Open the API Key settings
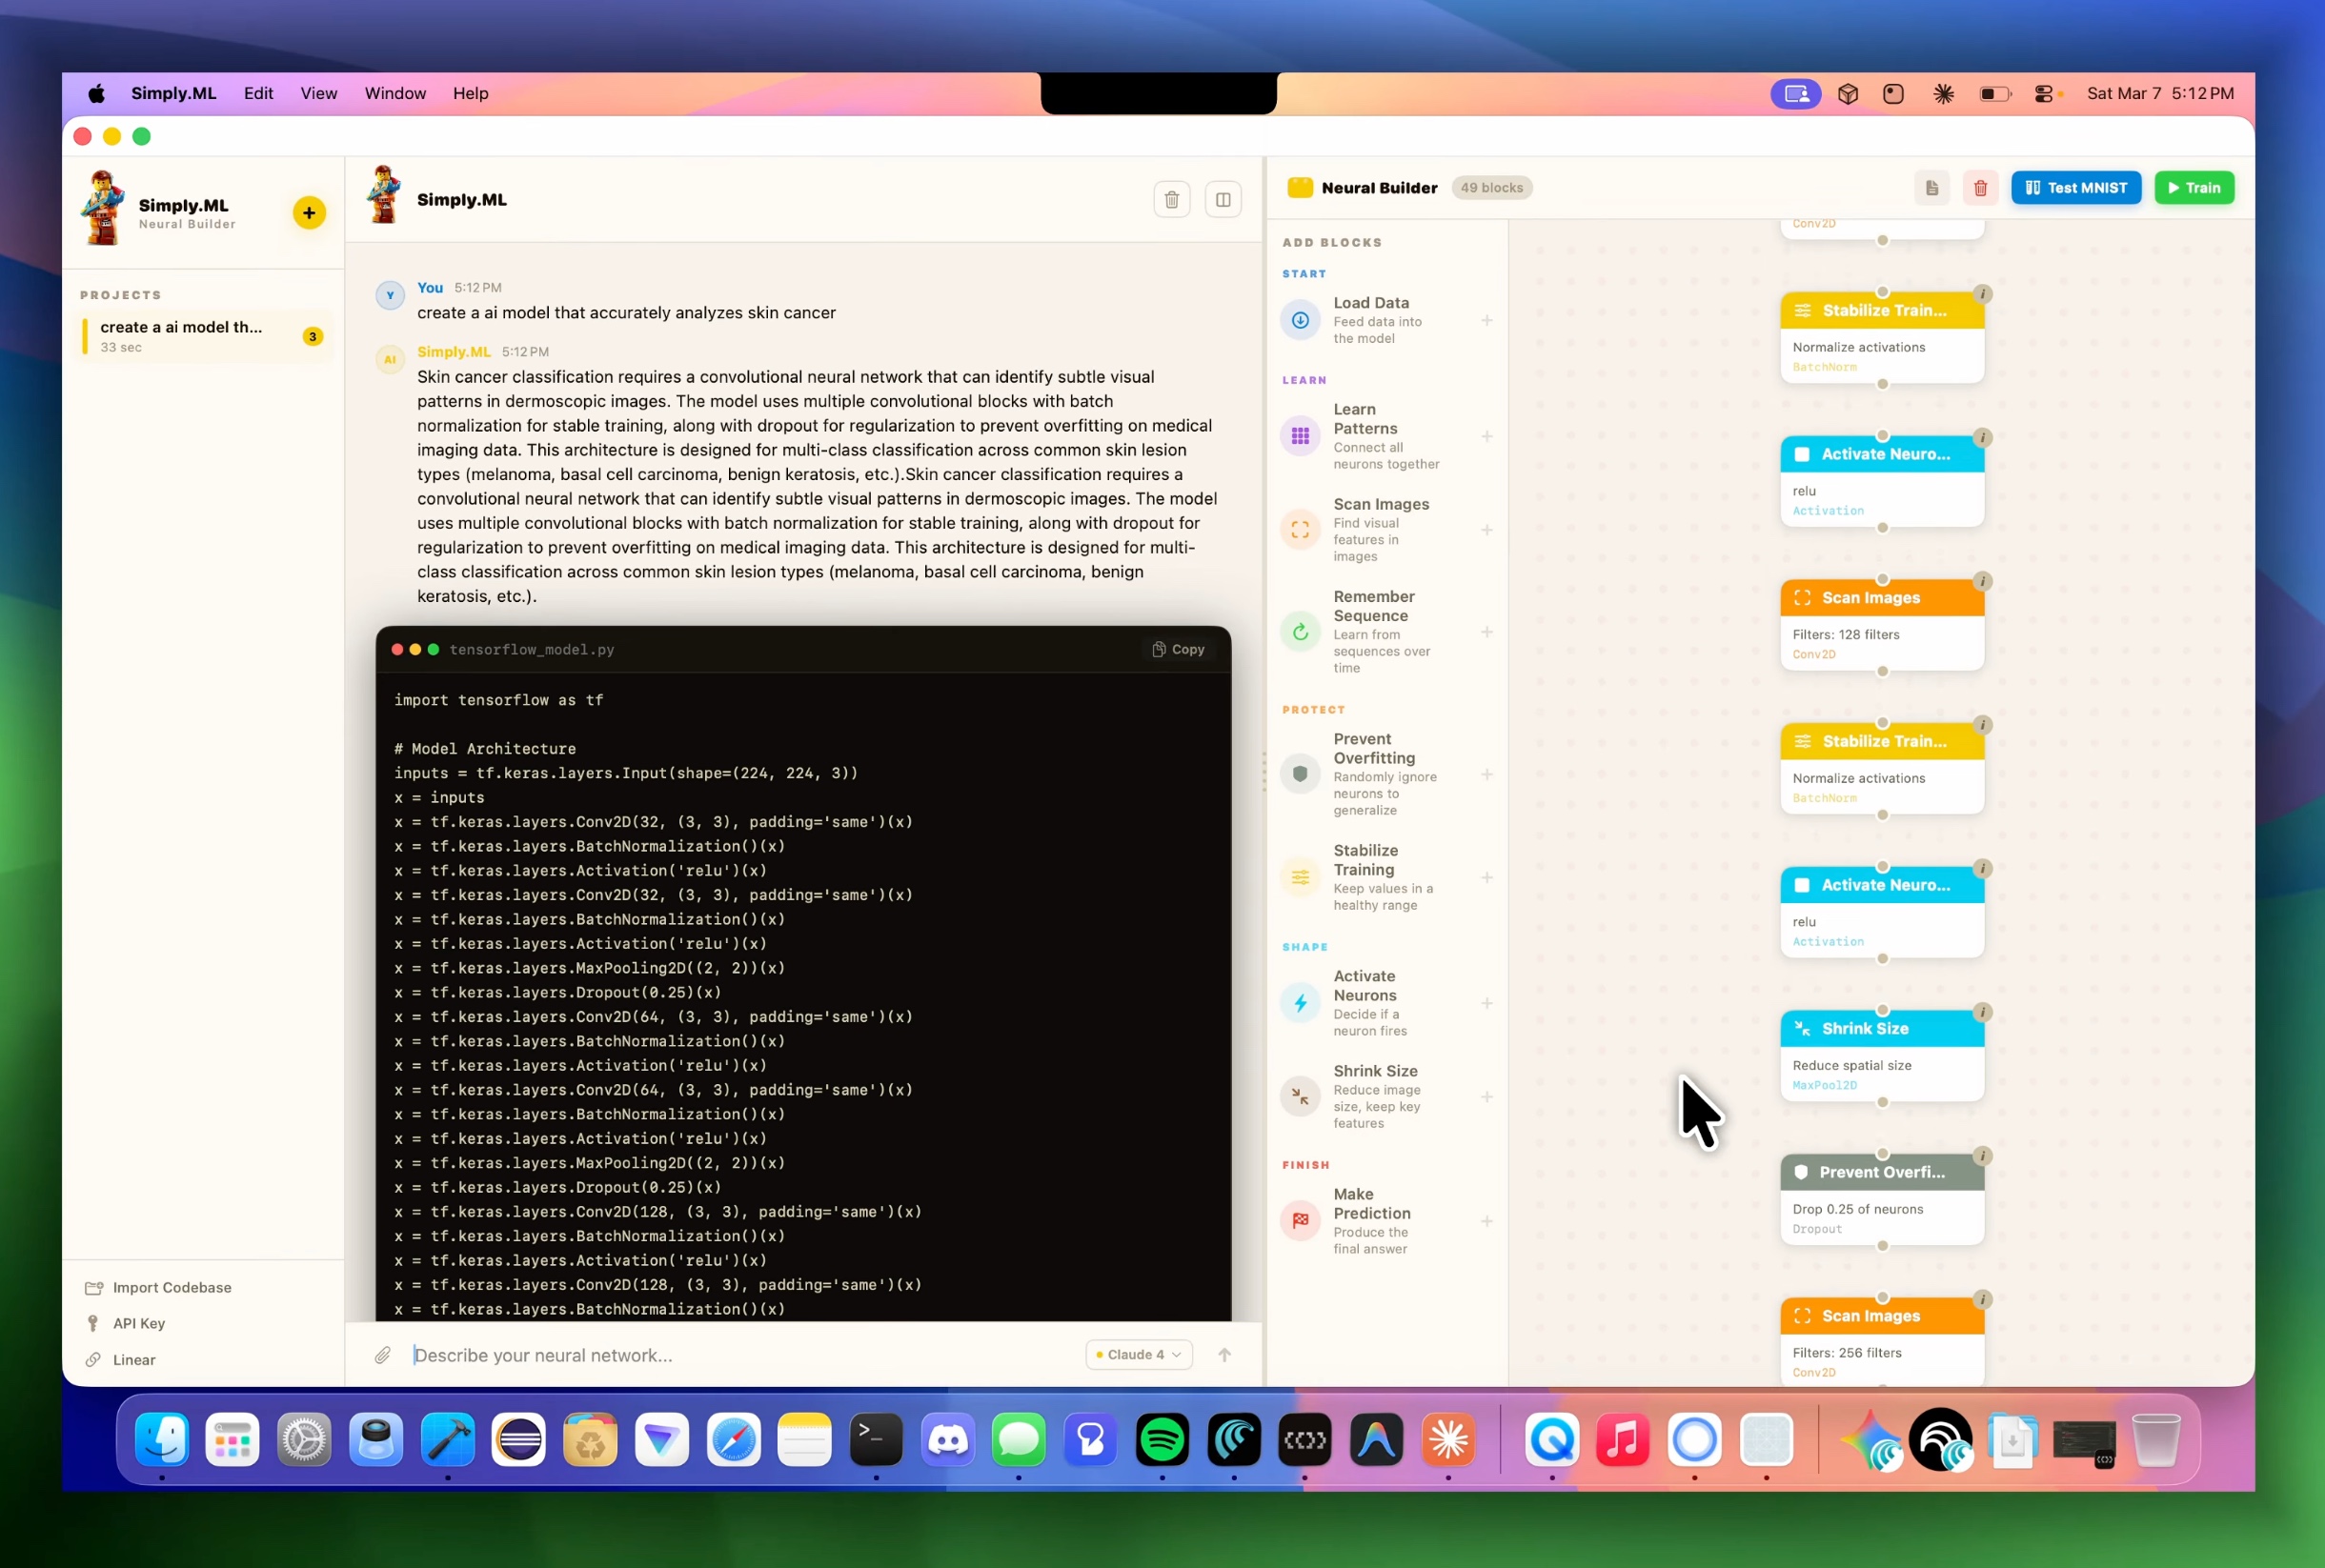The height and width of the screenshot is (1568, 2325). 126,1323
